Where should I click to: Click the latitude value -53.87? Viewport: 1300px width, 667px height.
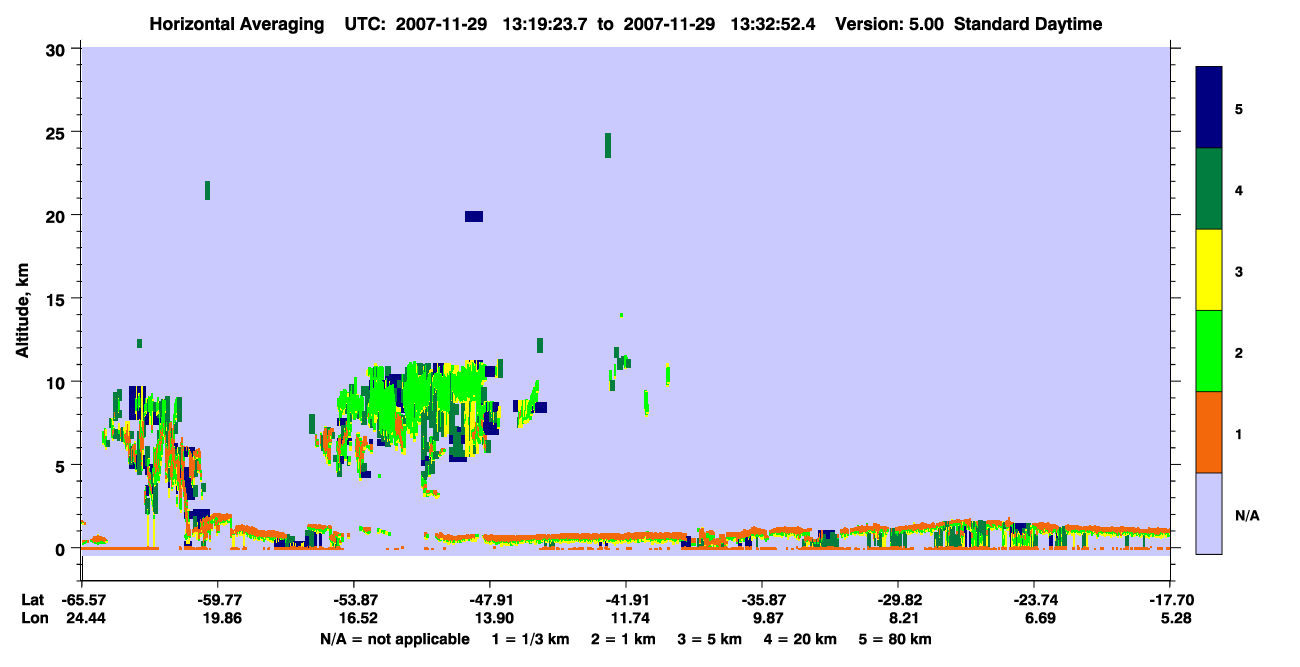[x=353, y=600]
